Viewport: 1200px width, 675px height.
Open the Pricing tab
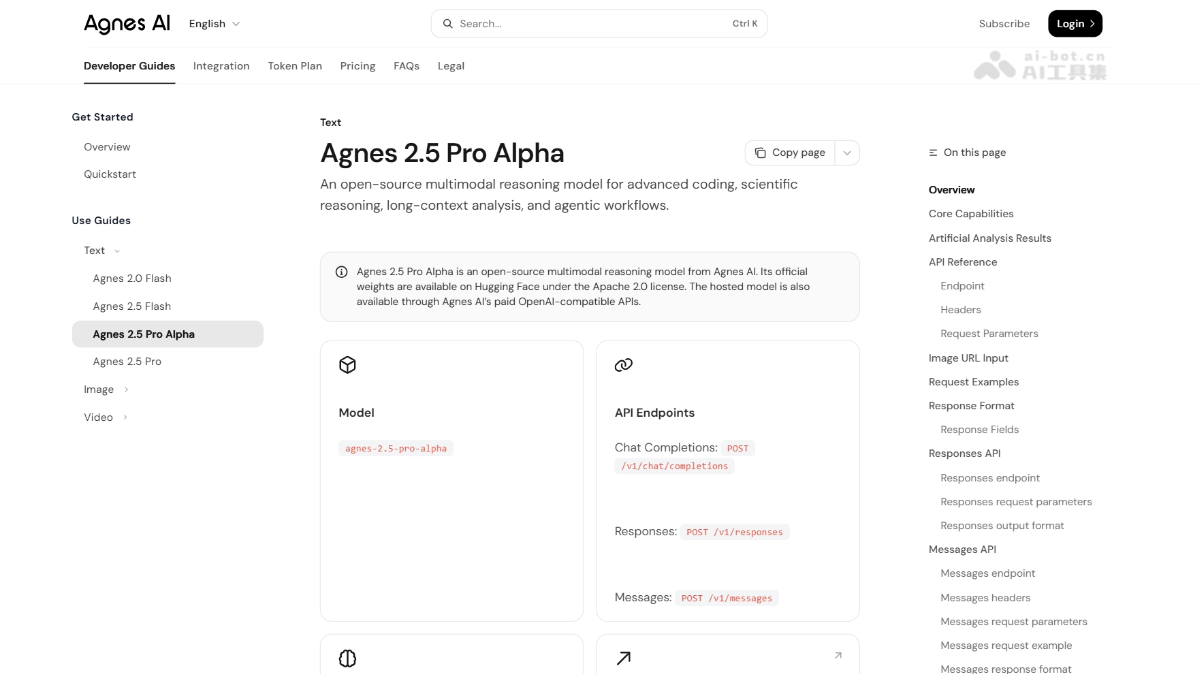pyautogui.click(x=357, y=66)
